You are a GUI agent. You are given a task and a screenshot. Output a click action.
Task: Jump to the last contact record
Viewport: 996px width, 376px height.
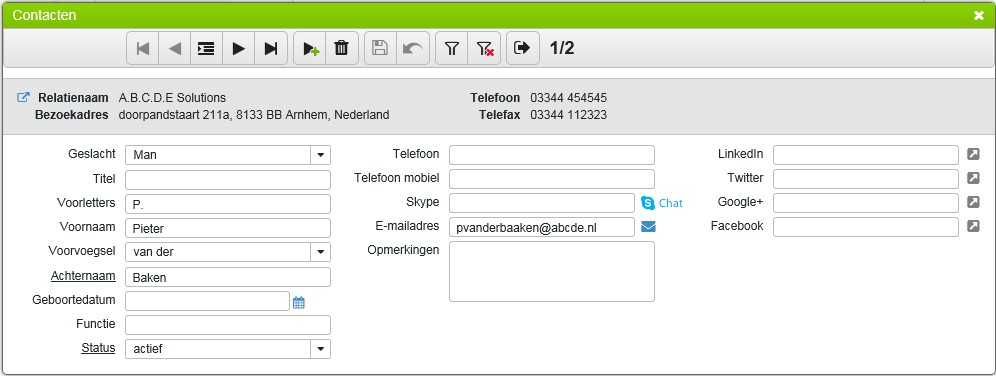pos(271,48)
